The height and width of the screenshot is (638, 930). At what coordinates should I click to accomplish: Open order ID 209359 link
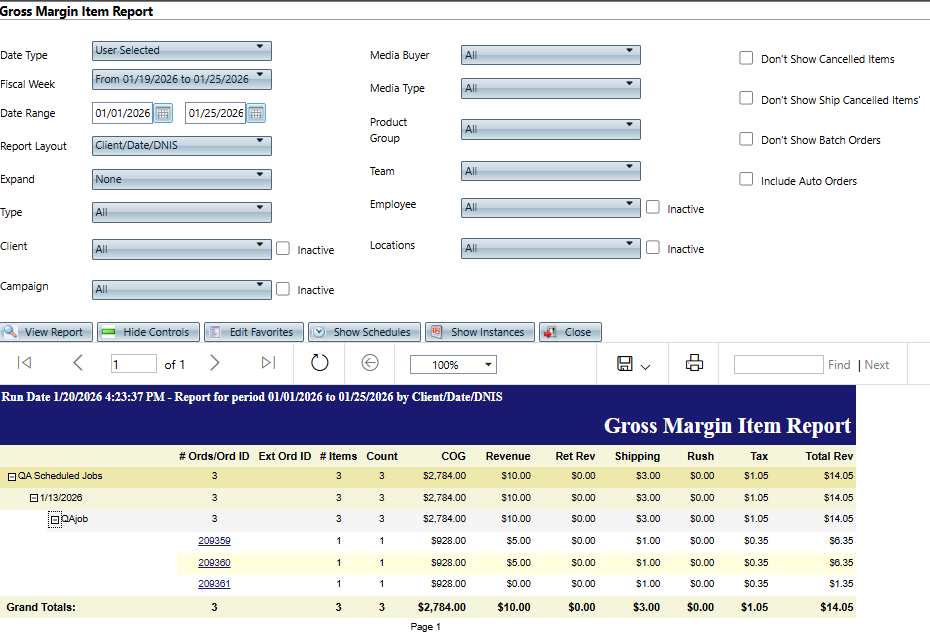click(x=214, y=541)
